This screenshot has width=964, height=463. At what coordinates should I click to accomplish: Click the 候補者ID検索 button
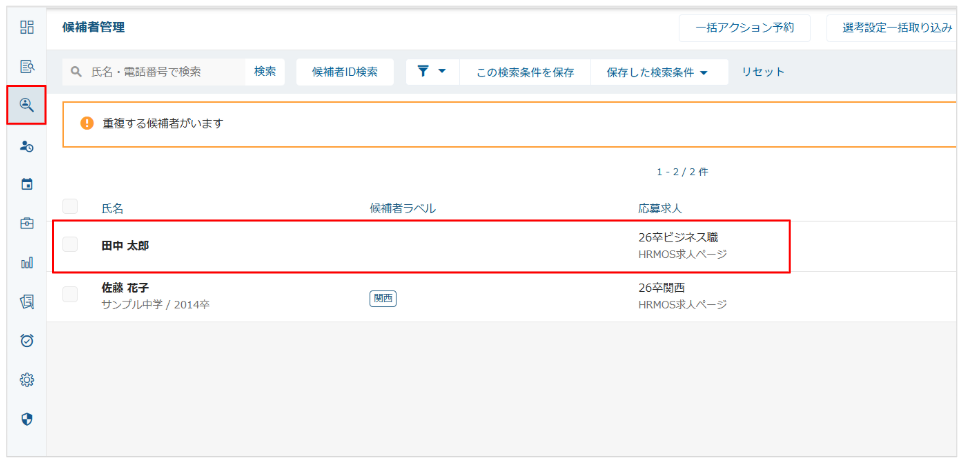(344, 72)
